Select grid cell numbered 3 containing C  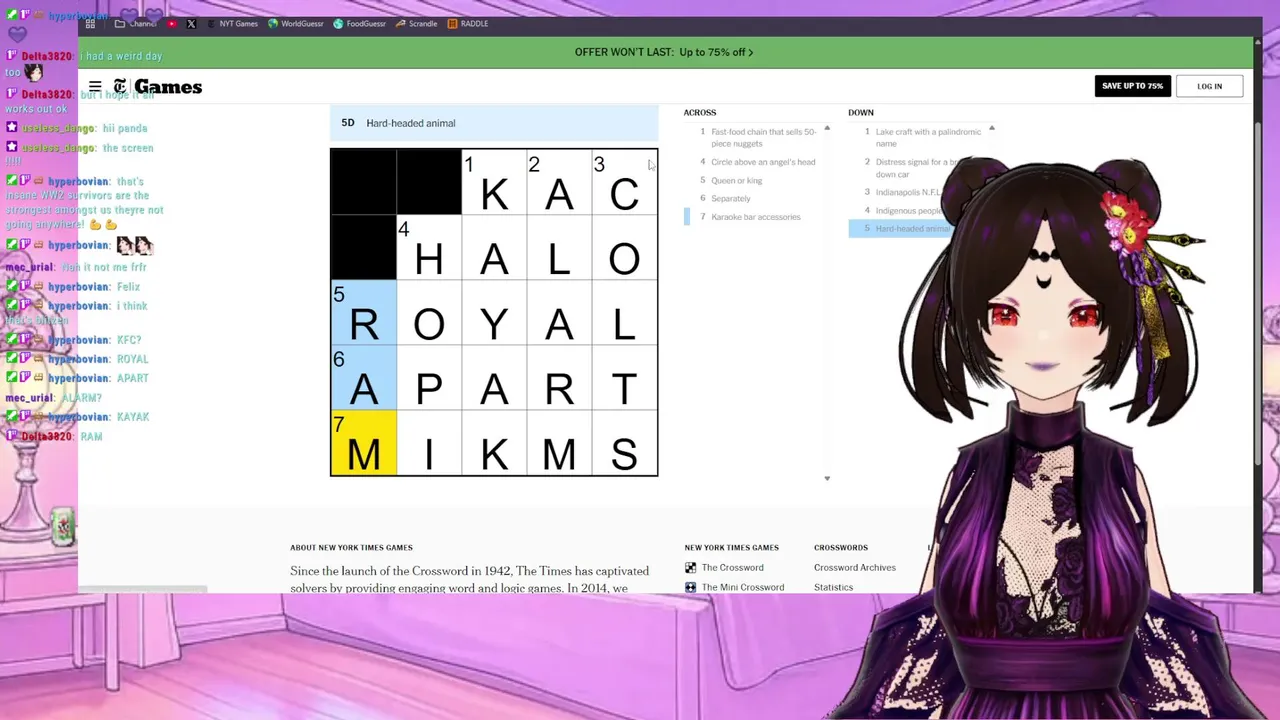coord(624,182)
